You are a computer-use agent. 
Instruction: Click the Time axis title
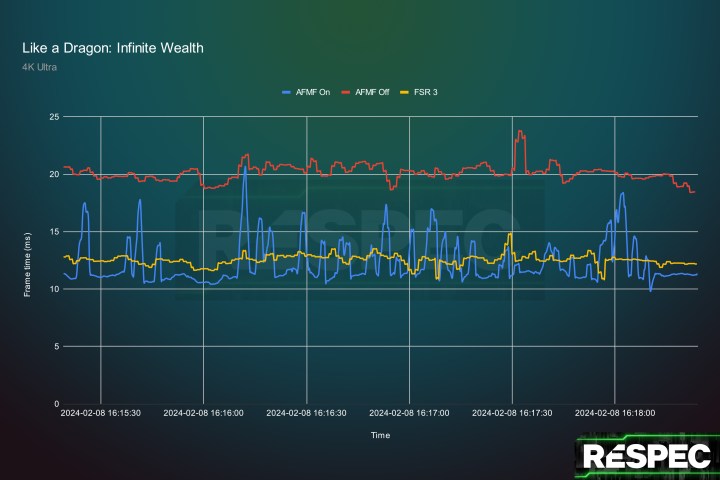[380, 435]
